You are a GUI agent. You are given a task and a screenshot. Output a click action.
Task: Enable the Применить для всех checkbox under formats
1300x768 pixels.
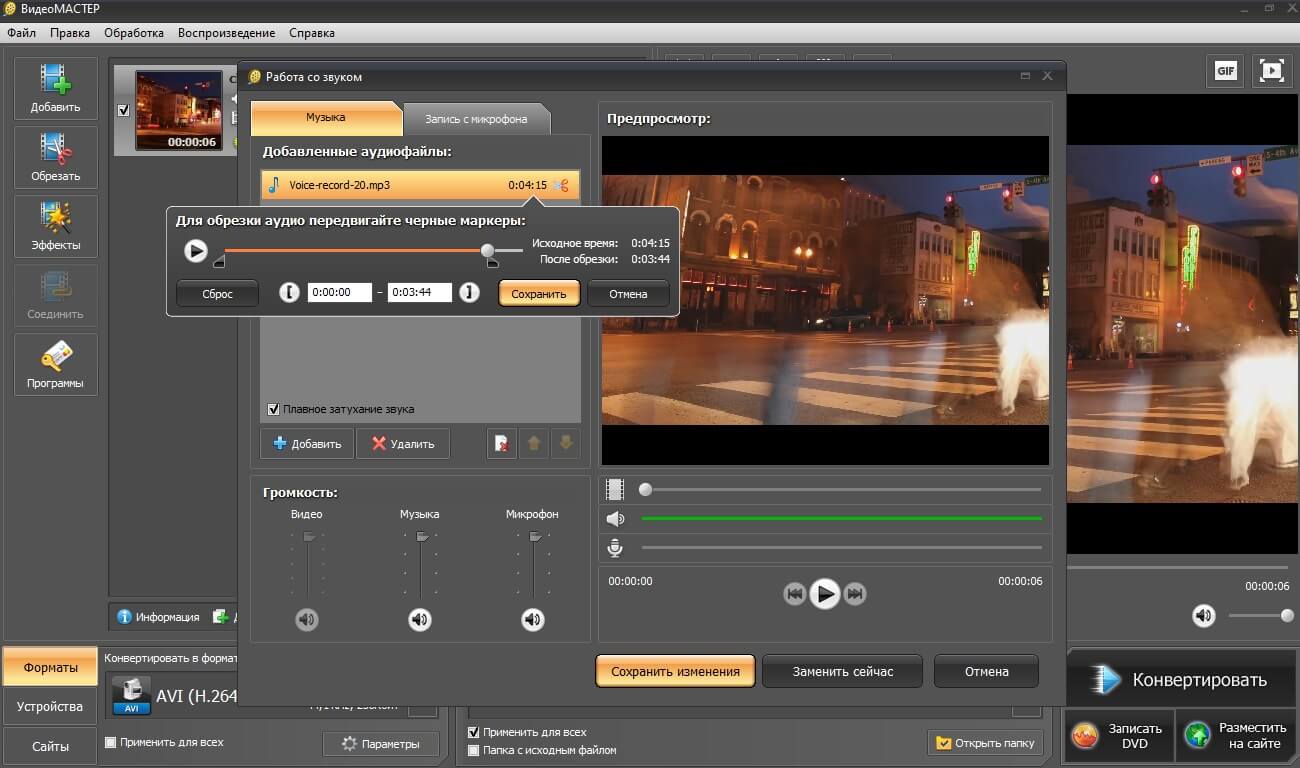coord(110,742)
